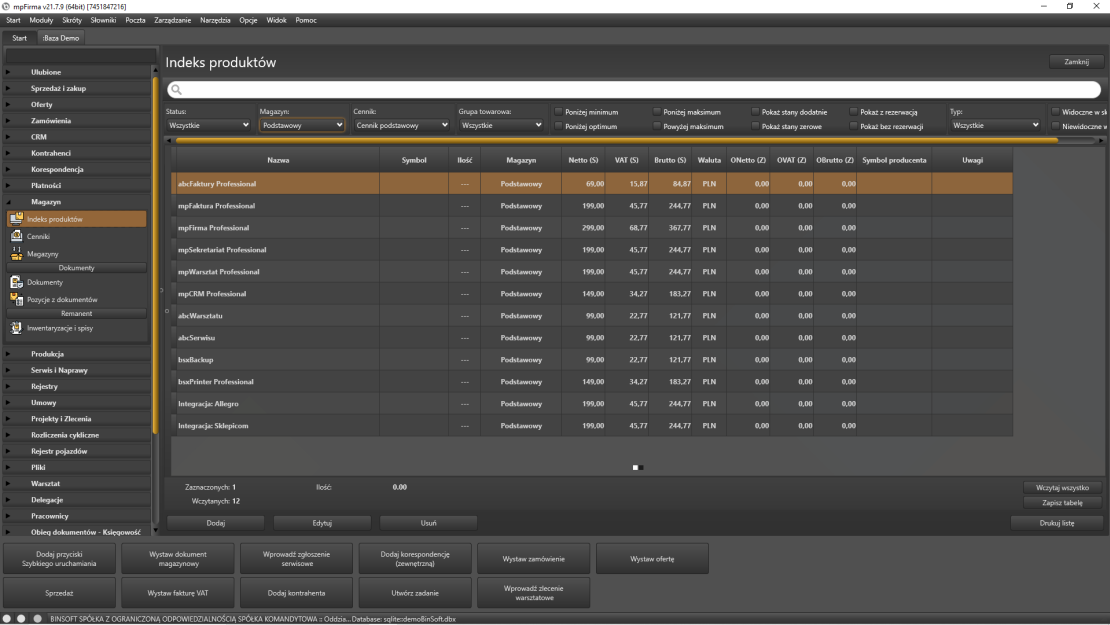Image resolution: width=1110 pixels, height=625 pixels.
Task: Open the Magazyny icon in sidebar
Action: click(16, 253)
